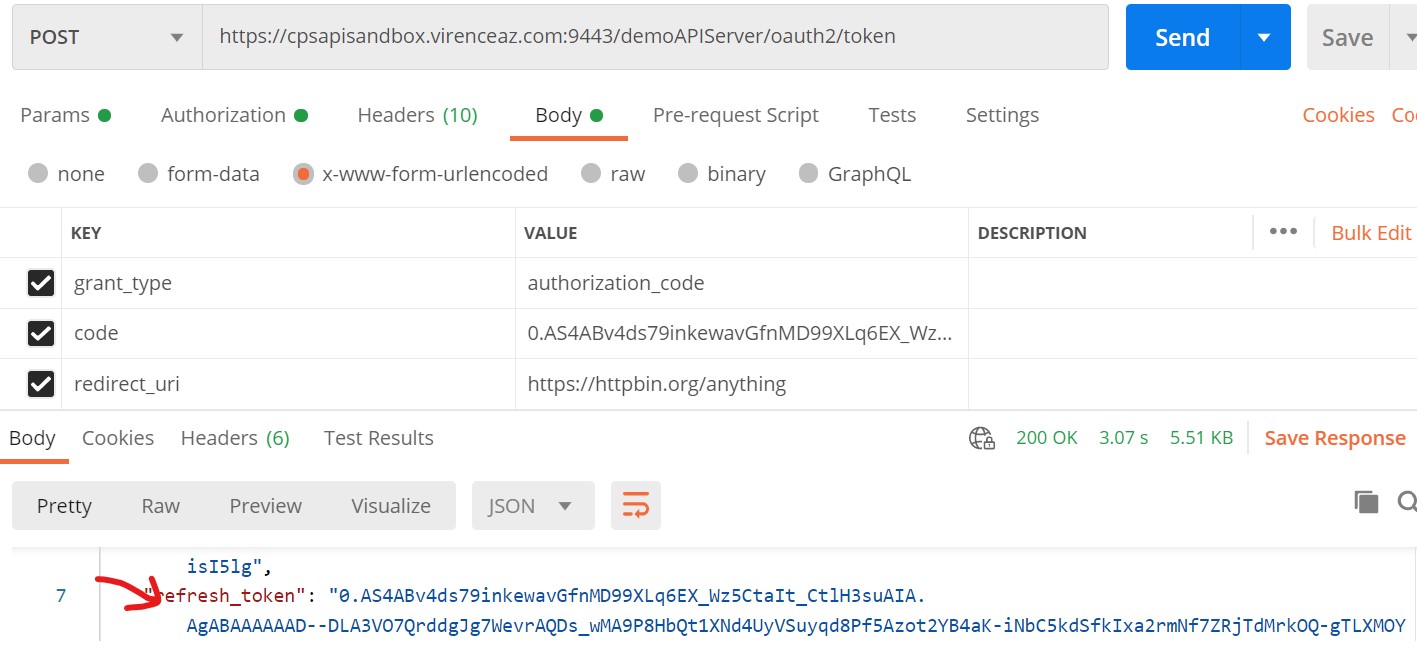Select the GraphQL body type option
Screen dimensions: 1417x649
(808, 173)
